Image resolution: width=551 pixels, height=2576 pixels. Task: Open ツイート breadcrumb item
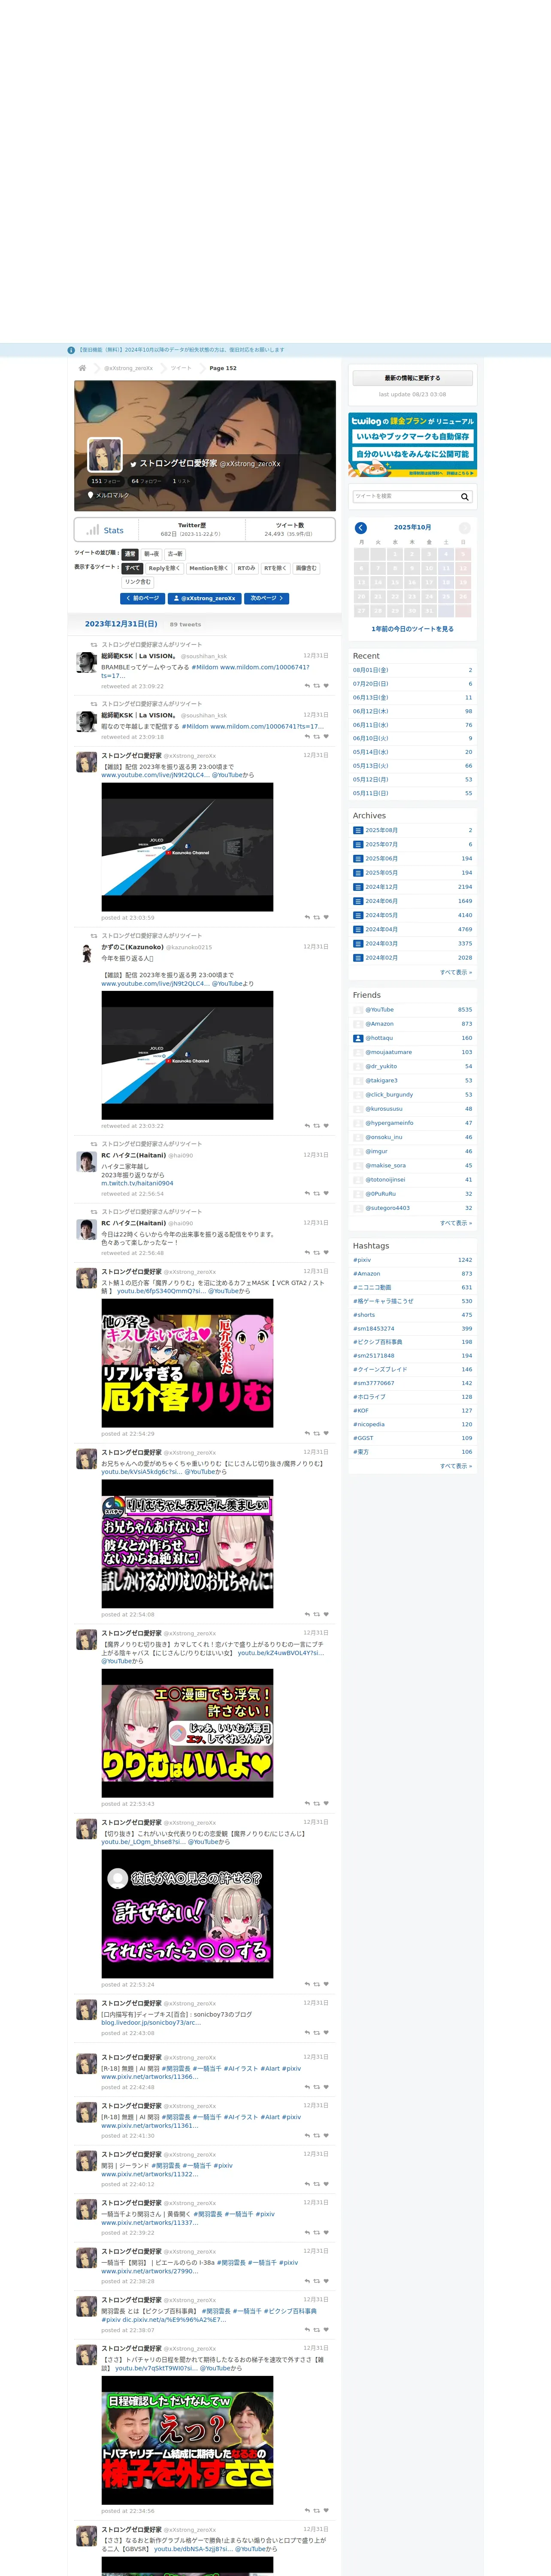pyautogui.click(x=181, y=368)
